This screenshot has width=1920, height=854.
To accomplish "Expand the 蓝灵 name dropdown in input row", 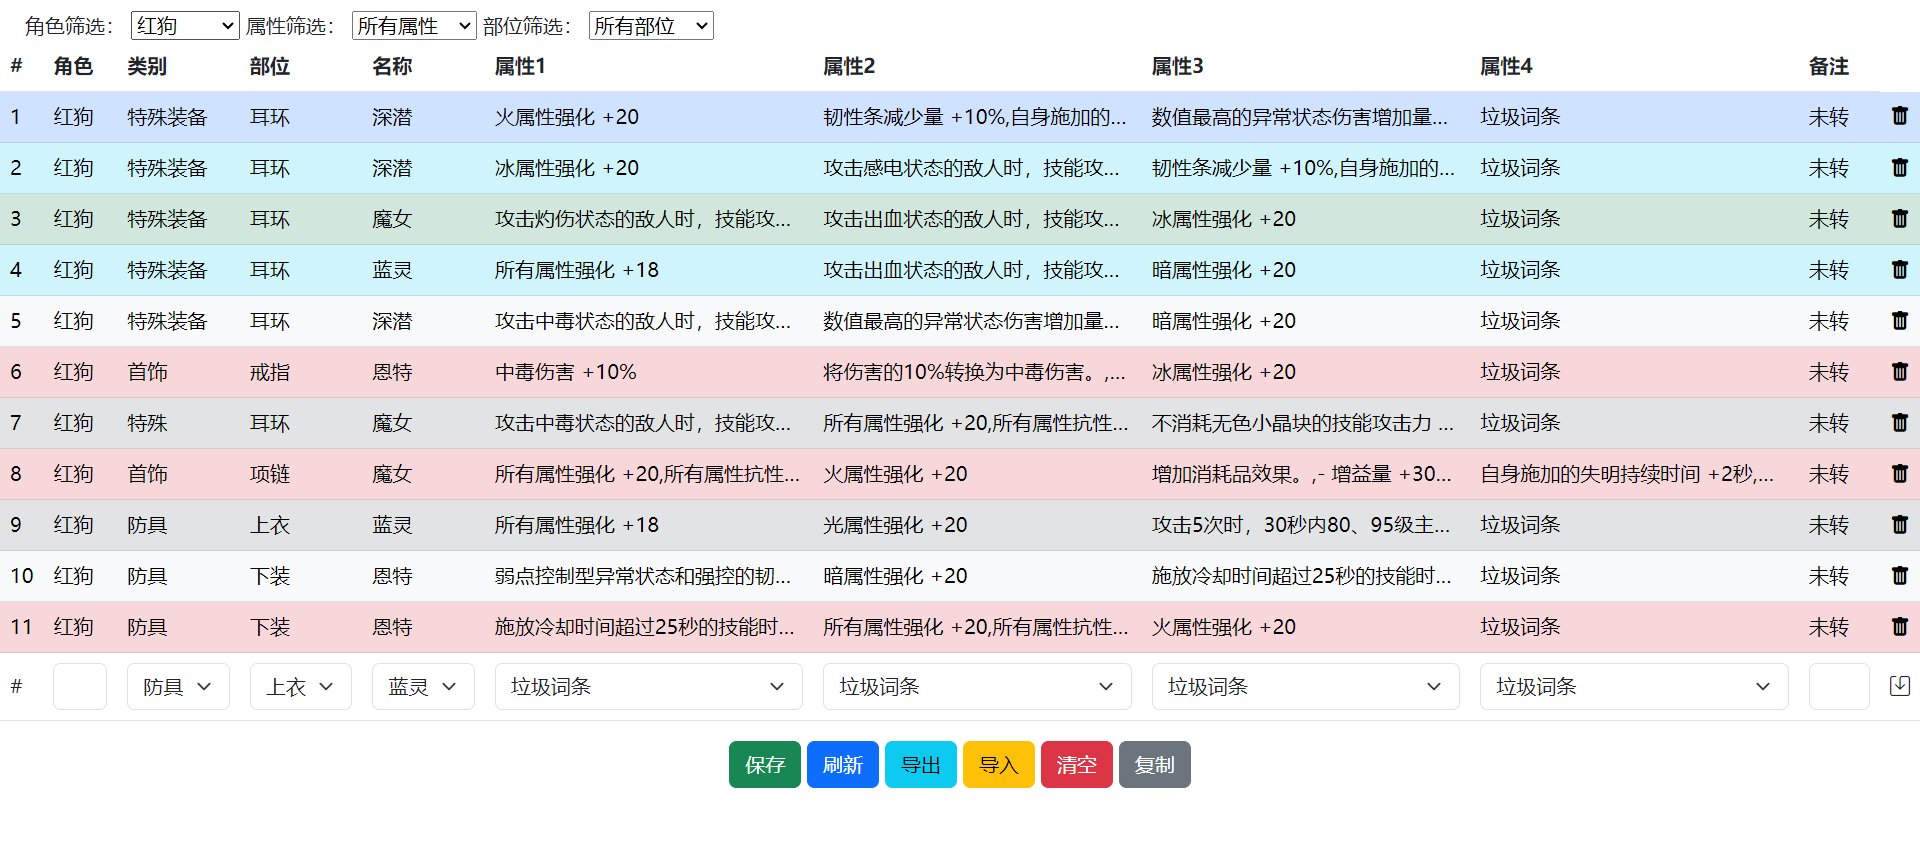I will coord(423,687).
